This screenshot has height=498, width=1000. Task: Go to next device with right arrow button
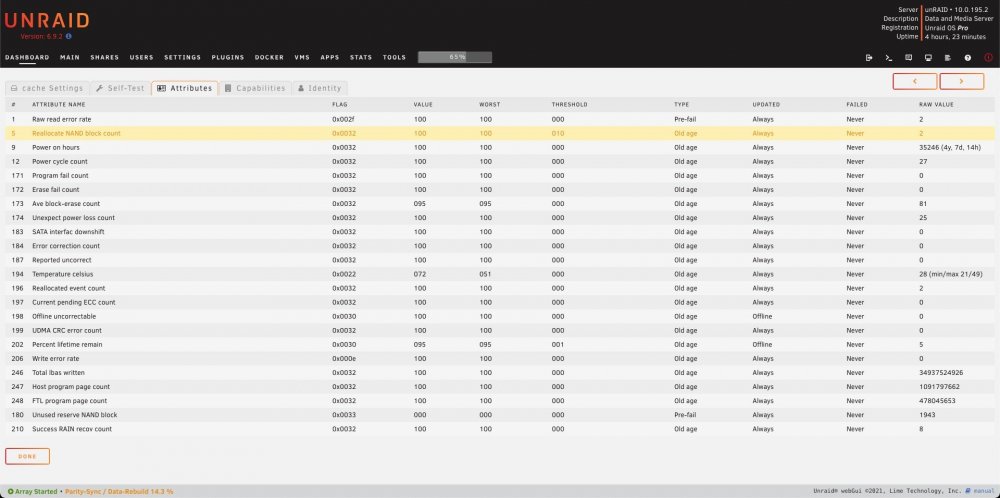[x=961, y=81]
